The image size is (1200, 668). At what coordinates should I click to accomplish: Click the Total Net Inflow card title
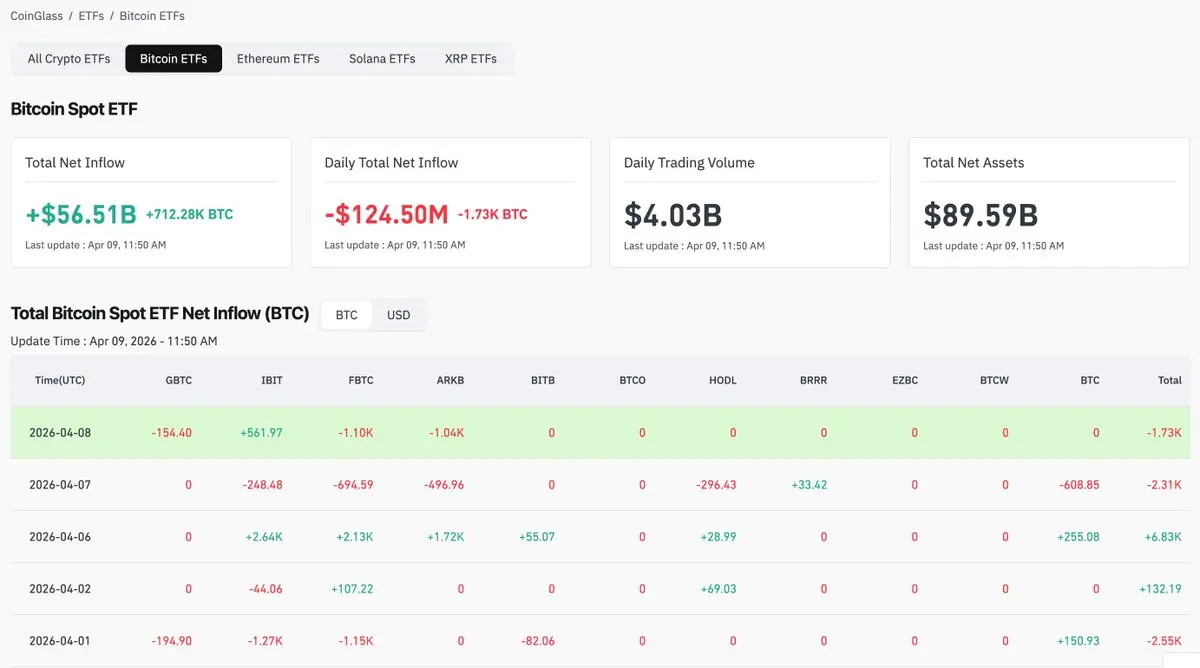[75, 163]
